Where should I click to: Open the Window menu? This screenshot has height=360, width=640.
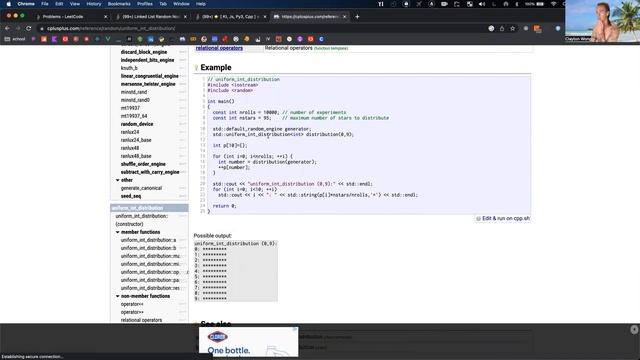point(181,4)
